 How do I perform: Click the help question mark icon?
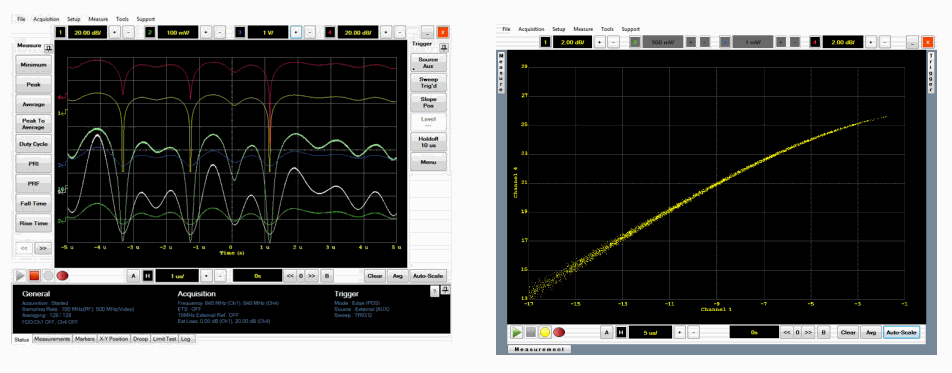(435, 292)
